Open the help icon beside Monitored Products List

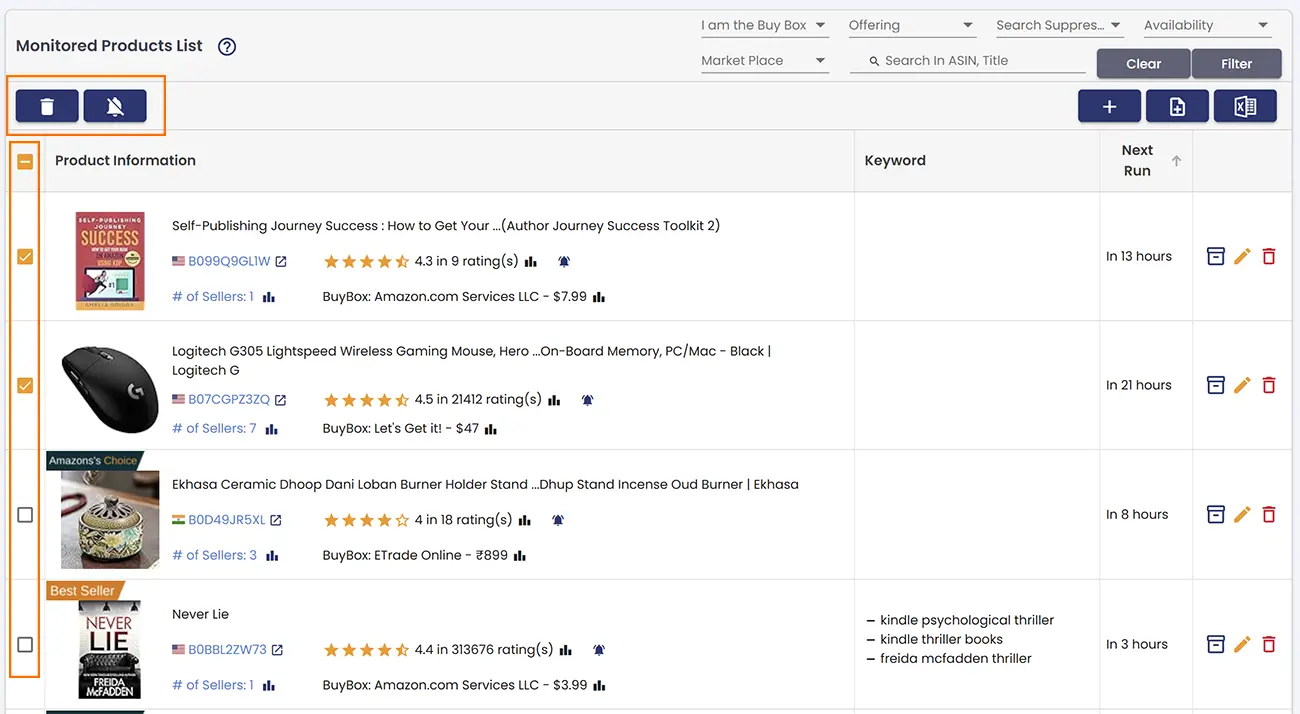(227, 46)
